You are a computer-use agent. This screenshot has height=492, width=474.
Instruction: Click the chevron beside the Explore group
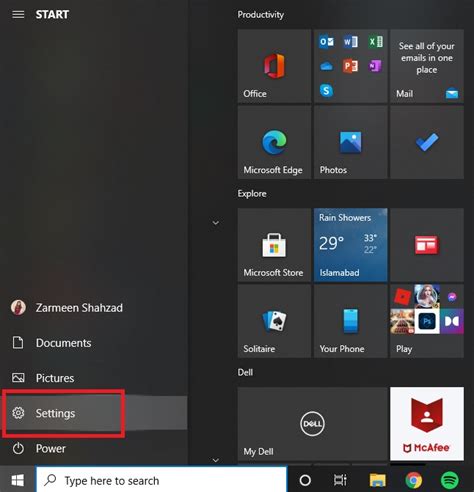[x=216, y=223]
